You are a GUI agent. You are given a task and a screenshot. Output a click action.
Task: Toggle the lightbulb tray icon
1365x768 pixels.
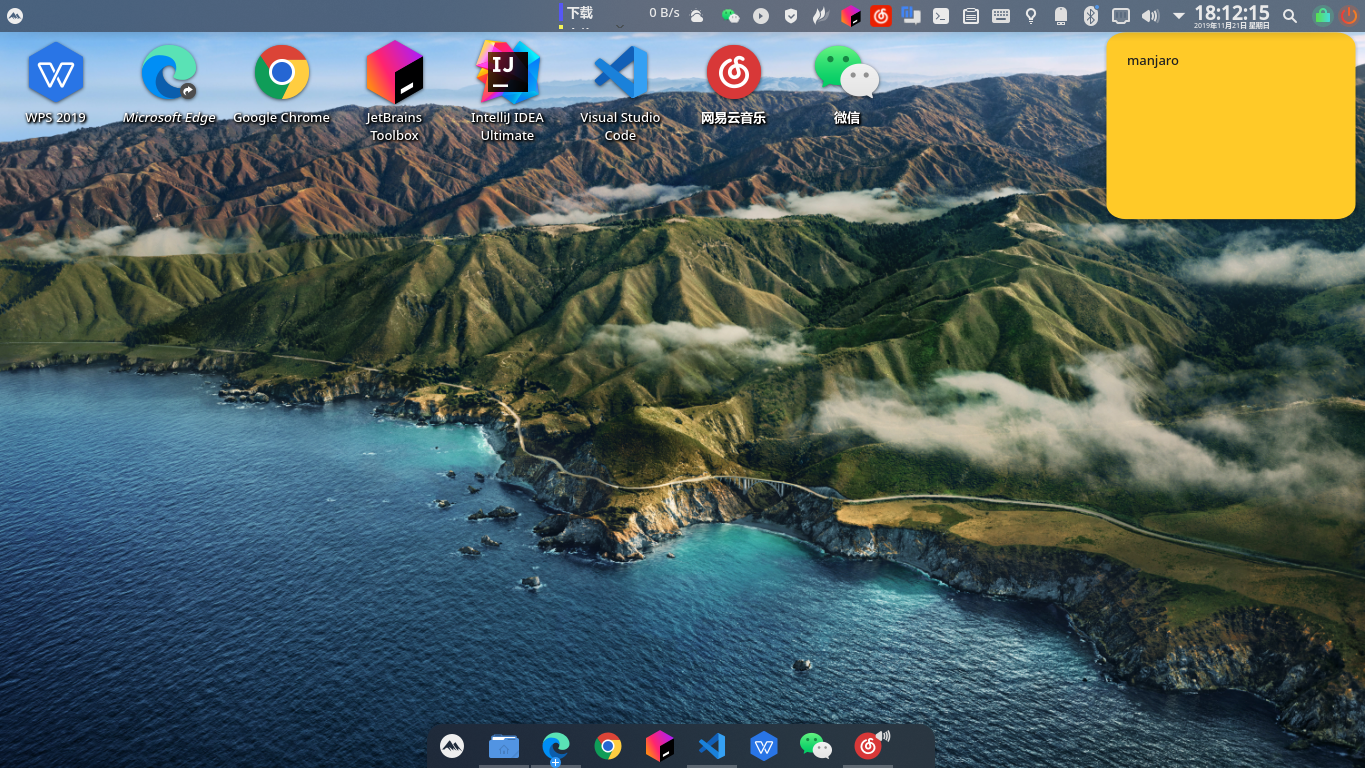coord(1031,16)
